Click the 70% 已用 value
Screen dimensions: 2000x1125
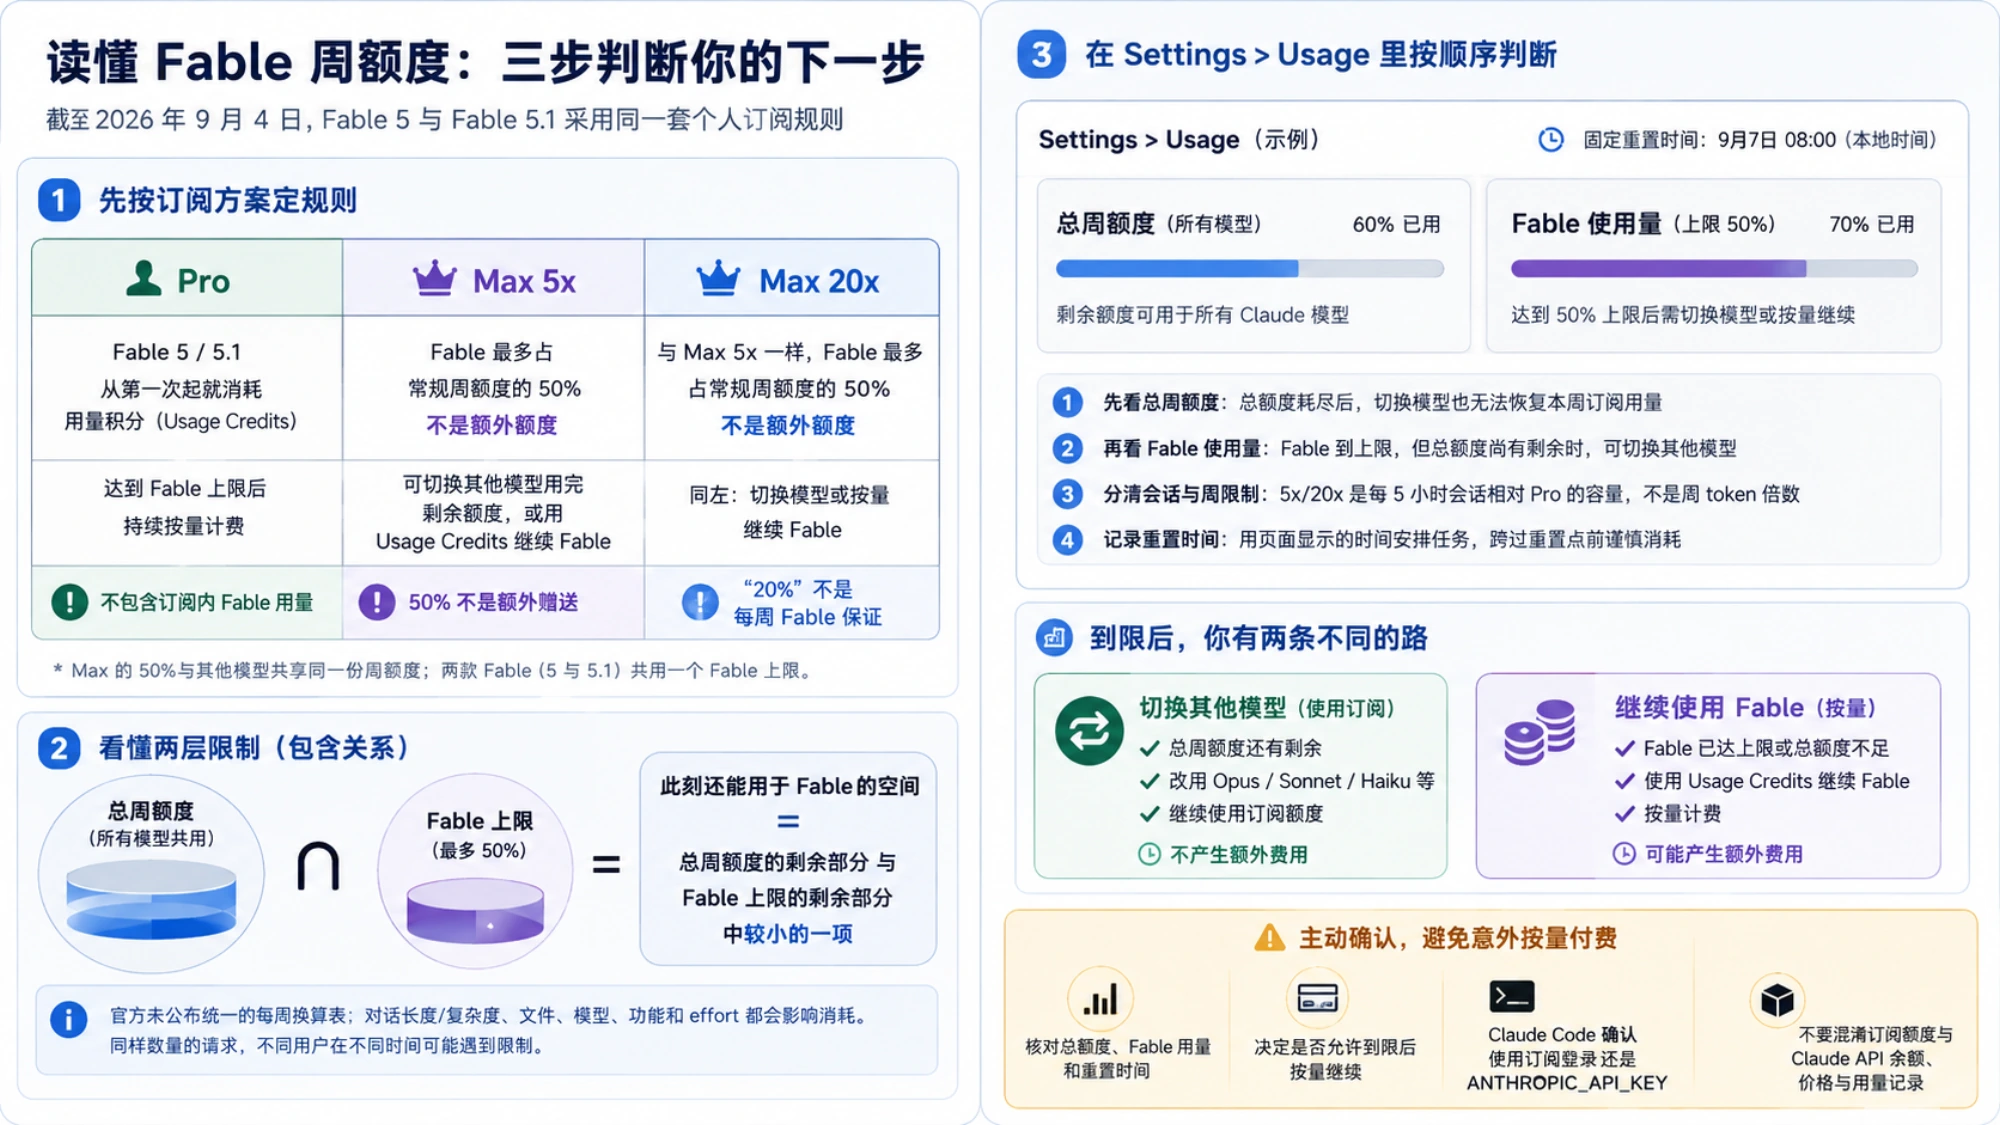(1872, 224)
